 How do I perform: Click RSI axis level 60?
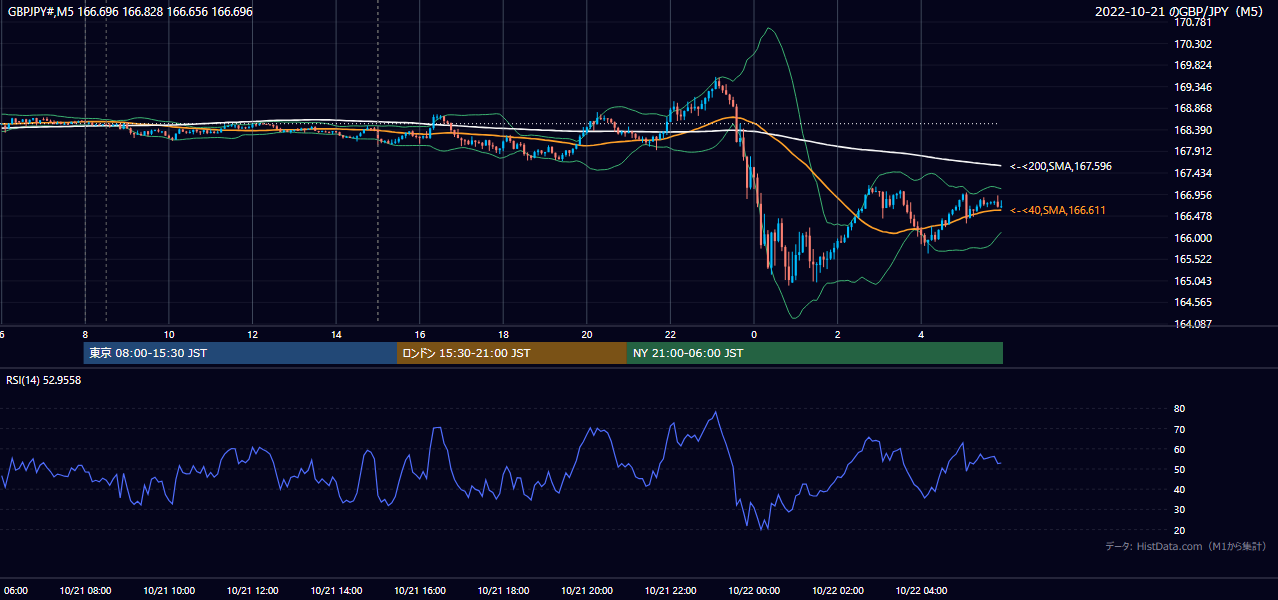(1179, 449)
